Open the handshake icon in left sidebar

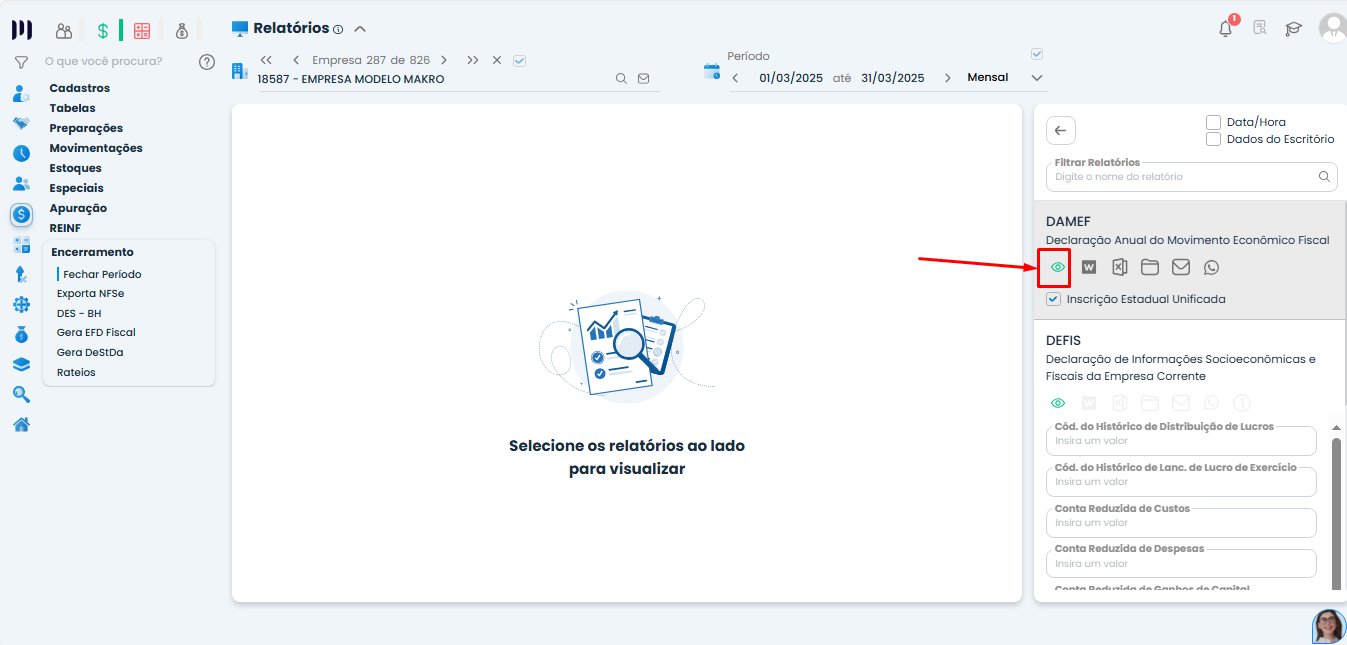coord(21,123)
